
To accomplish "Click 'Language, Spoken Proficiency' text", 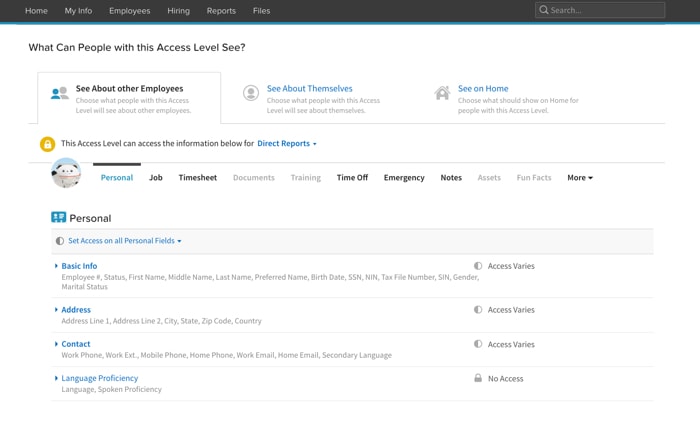I will pos(112,389).
